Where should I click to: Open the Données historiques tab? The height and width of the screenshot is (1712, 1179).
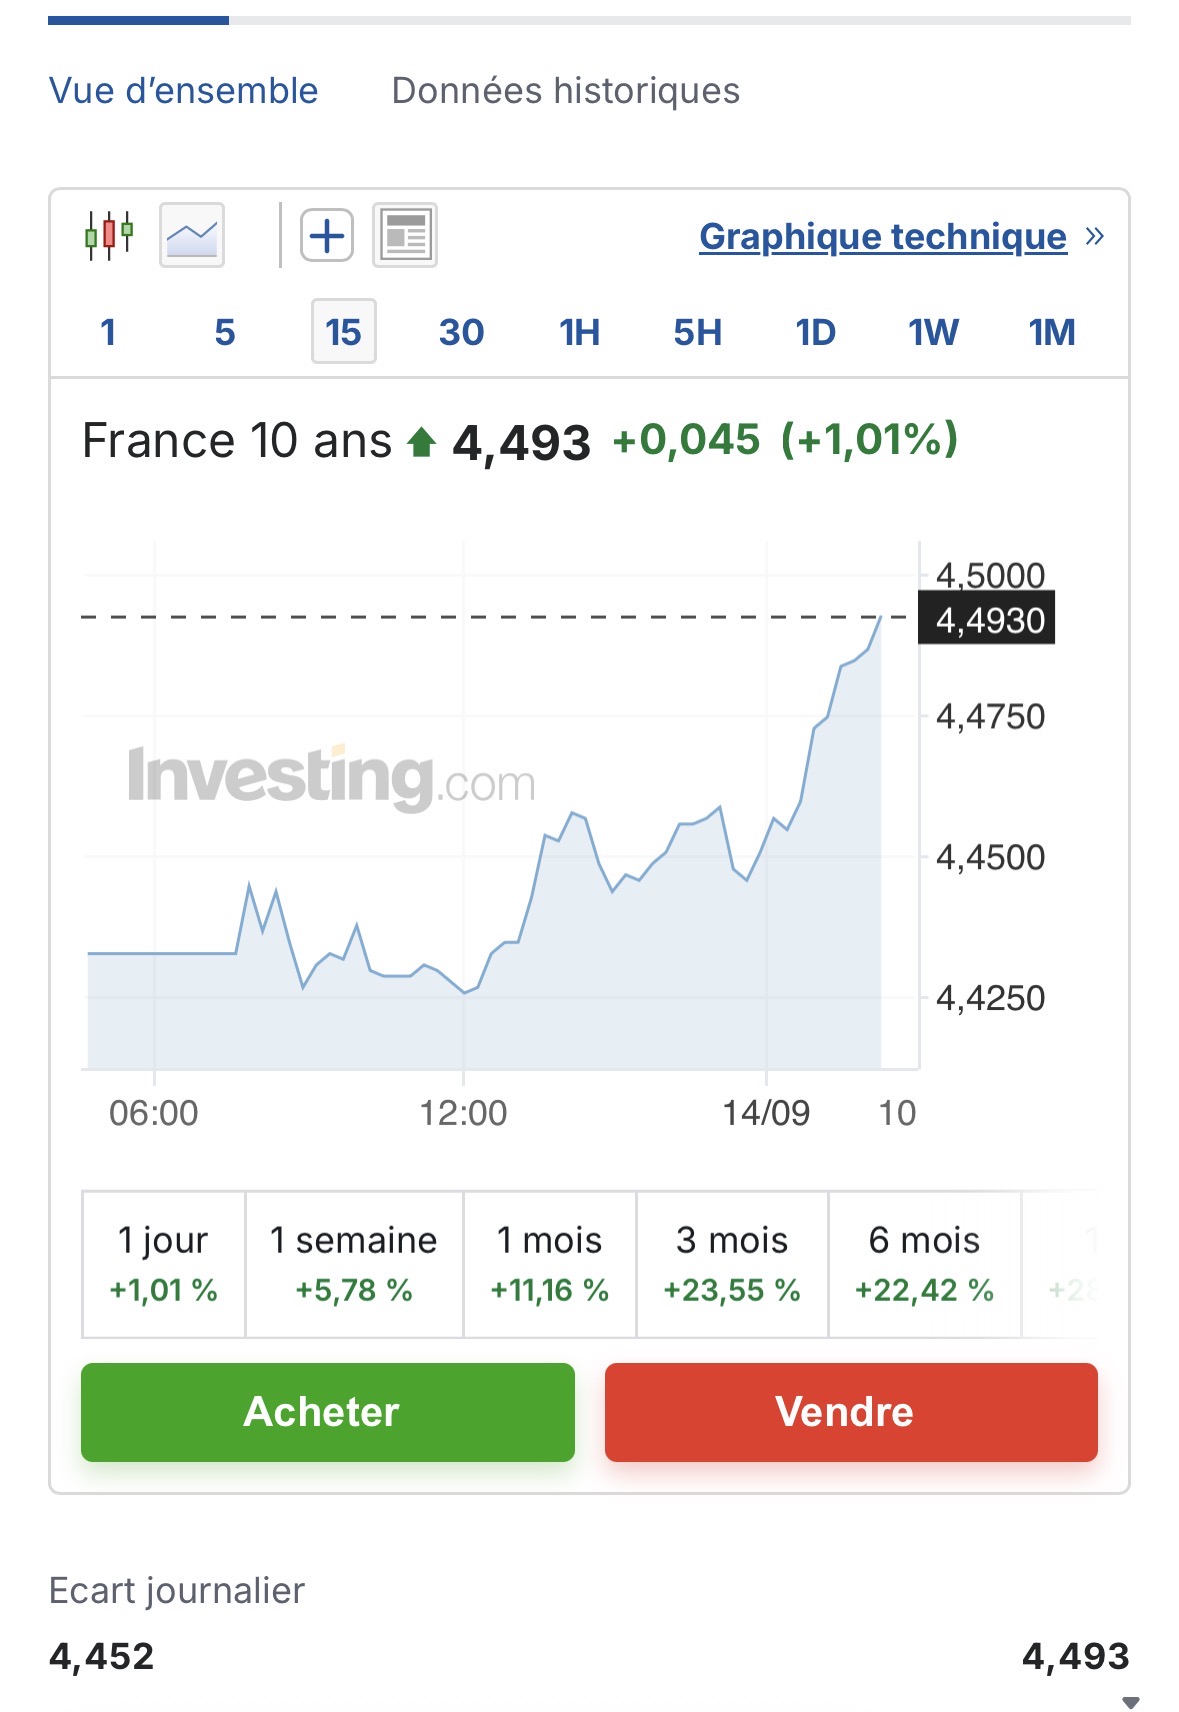coord(566,91)
